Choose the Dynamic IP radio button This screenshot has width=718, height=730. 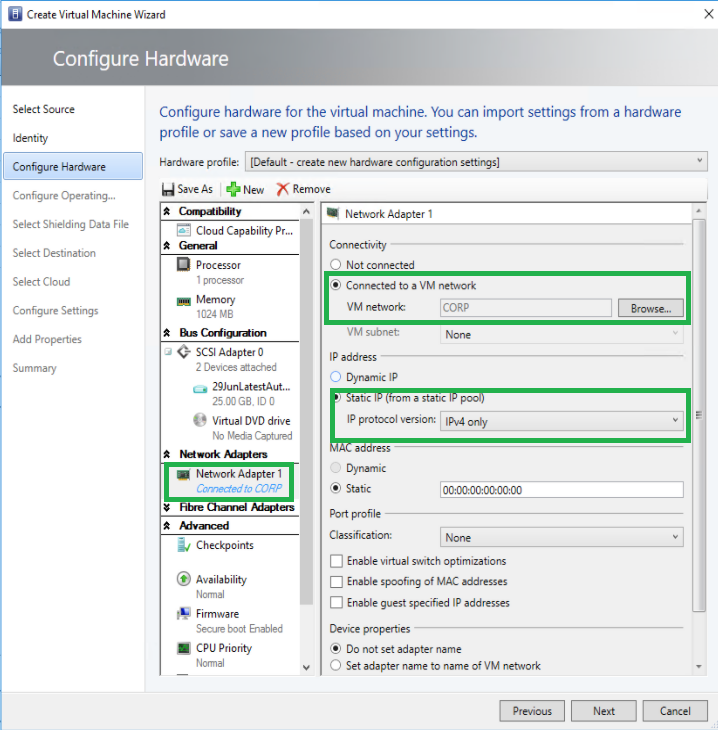point(335,377)
